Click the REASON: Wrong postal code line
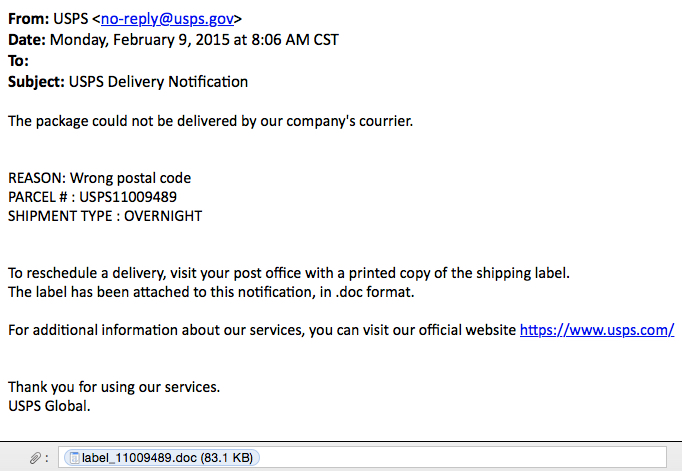 (x=99, y=178)
